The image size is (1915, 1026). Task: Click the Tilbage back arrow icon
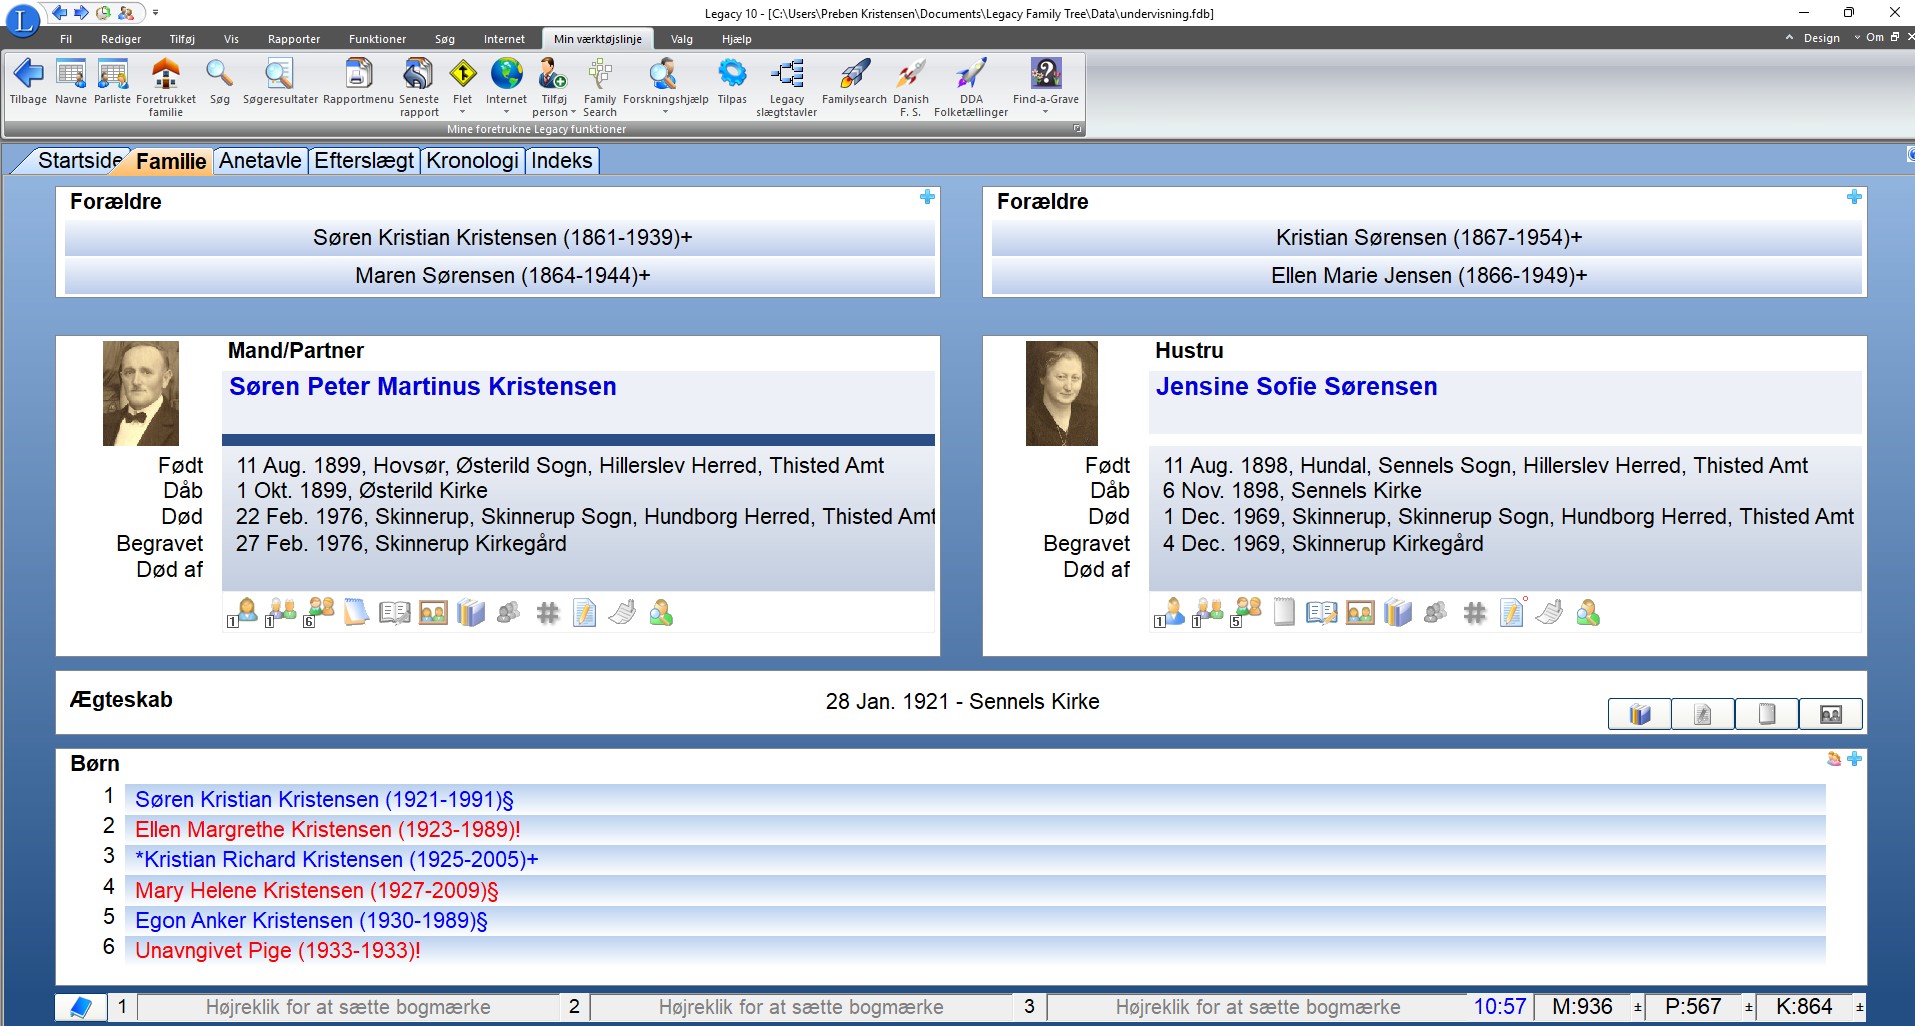[28, 75]
